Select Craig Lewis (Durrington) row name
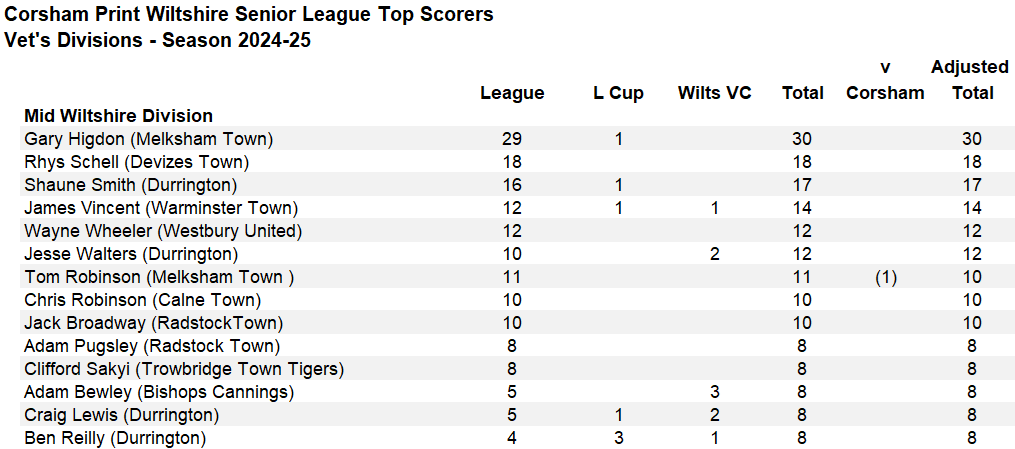The width and height of the screenshot is (1015, 449). point(122,415)
